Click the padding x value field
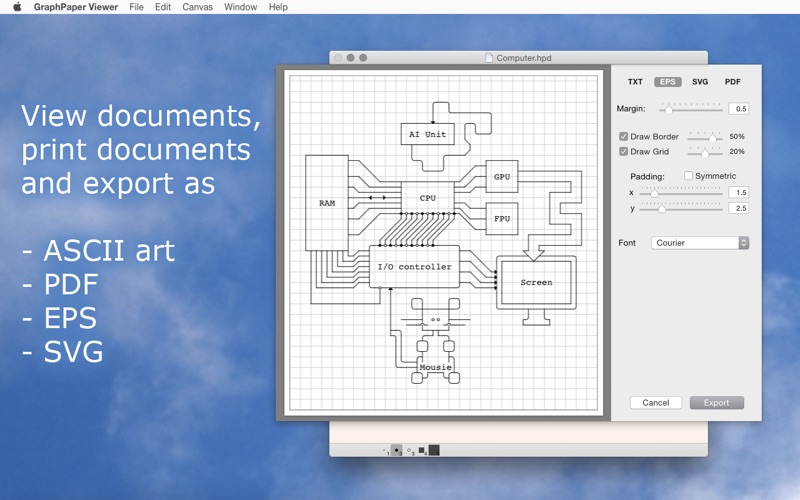 coord(739,192)
